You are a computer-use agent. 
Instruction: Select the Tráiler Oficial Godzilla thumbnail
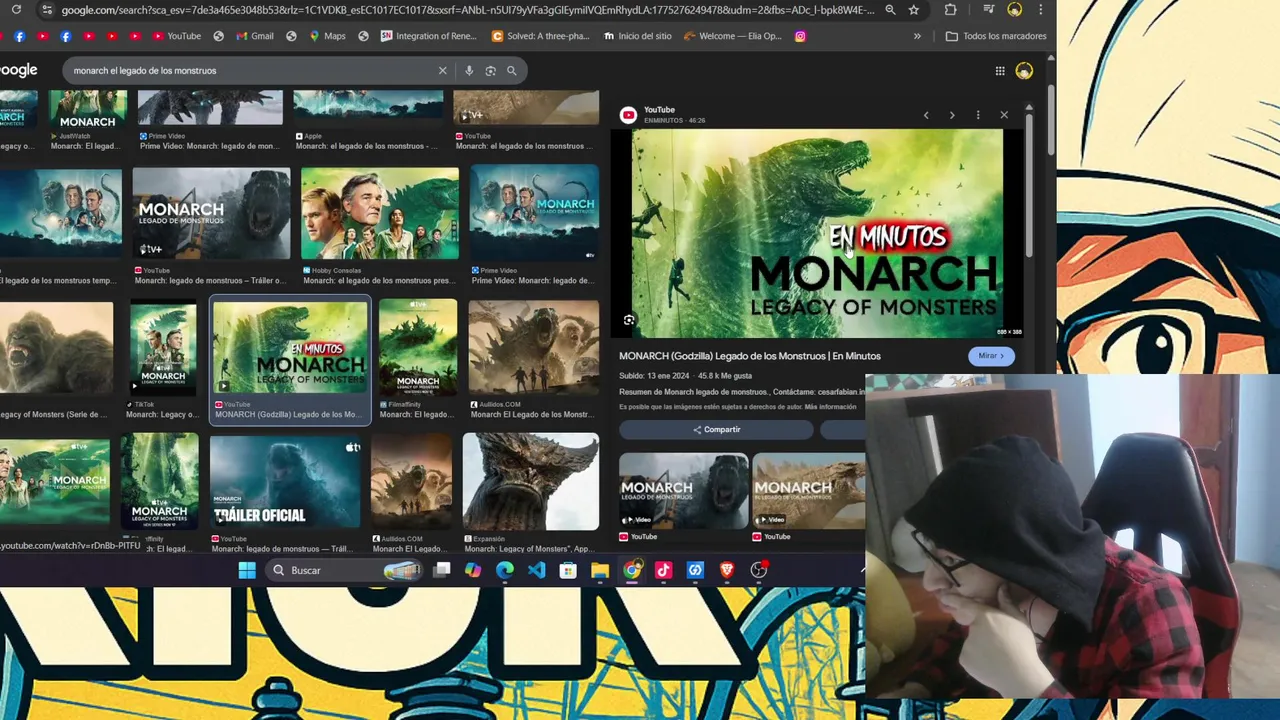285,481
